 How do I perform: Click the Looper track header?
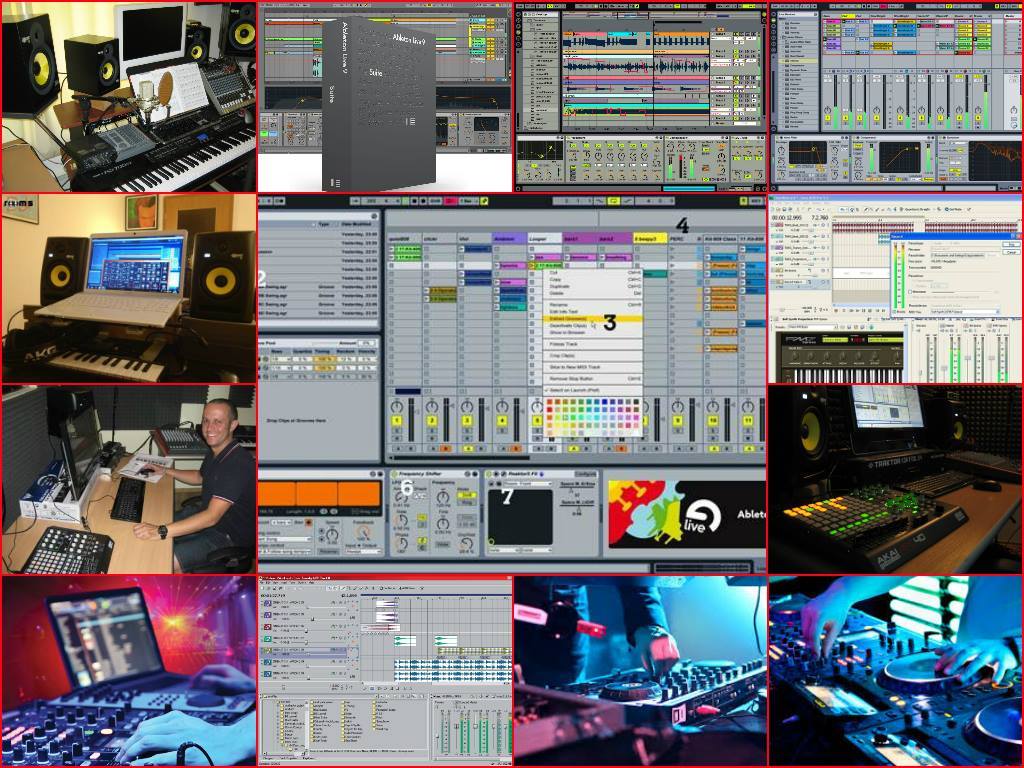pyautogui.click(x=545, y=239)
